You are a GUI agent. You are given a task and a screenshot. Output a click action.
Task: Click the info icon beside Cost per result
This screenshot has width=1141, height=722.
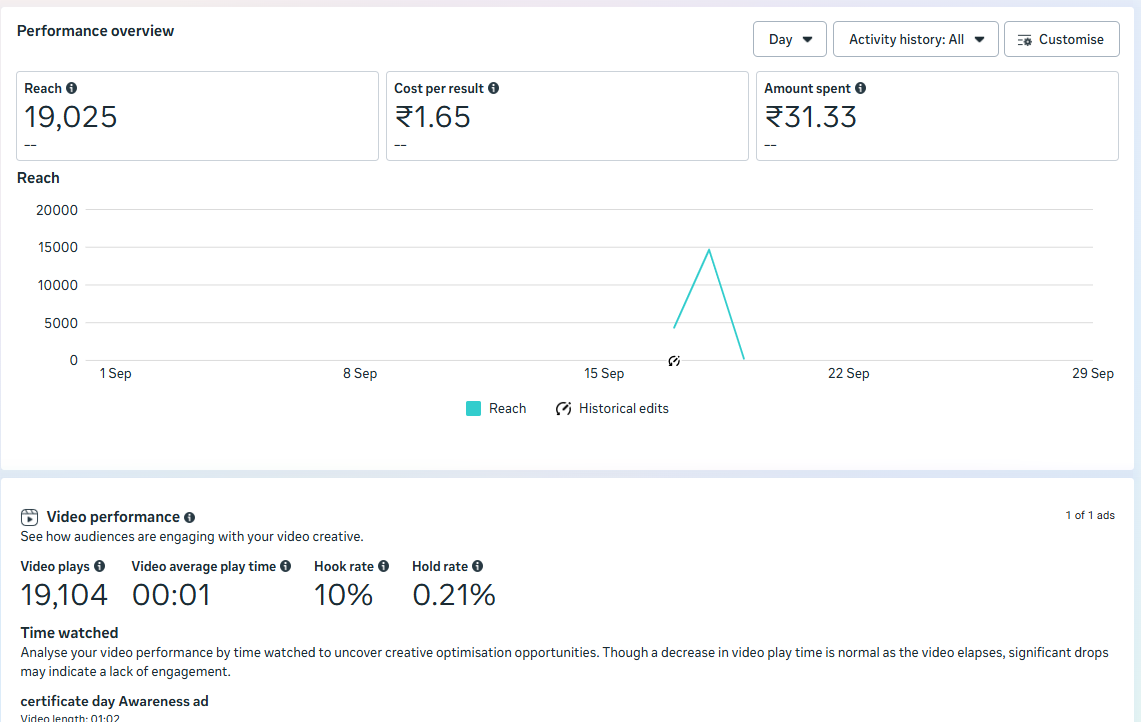[493, 88]
